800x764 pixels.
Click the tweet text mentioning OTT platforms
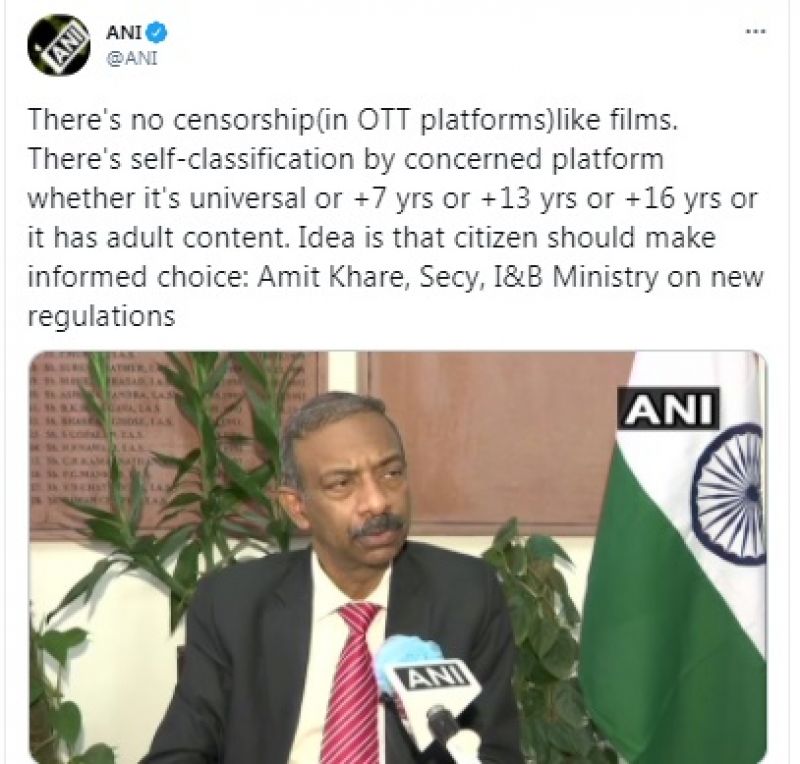pyautogui.click(x=353, y=120)
